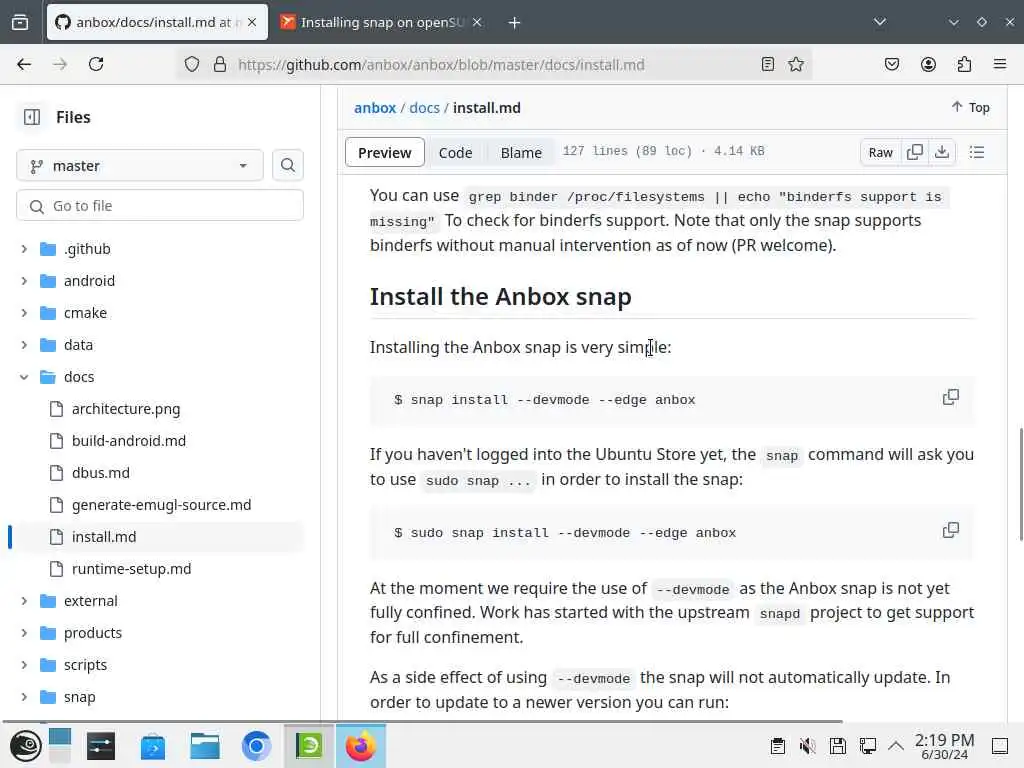The width and height of the screenshot is (1024, 768).
Task: Open generate-emugl-source.md file
Action: [161, 505]
